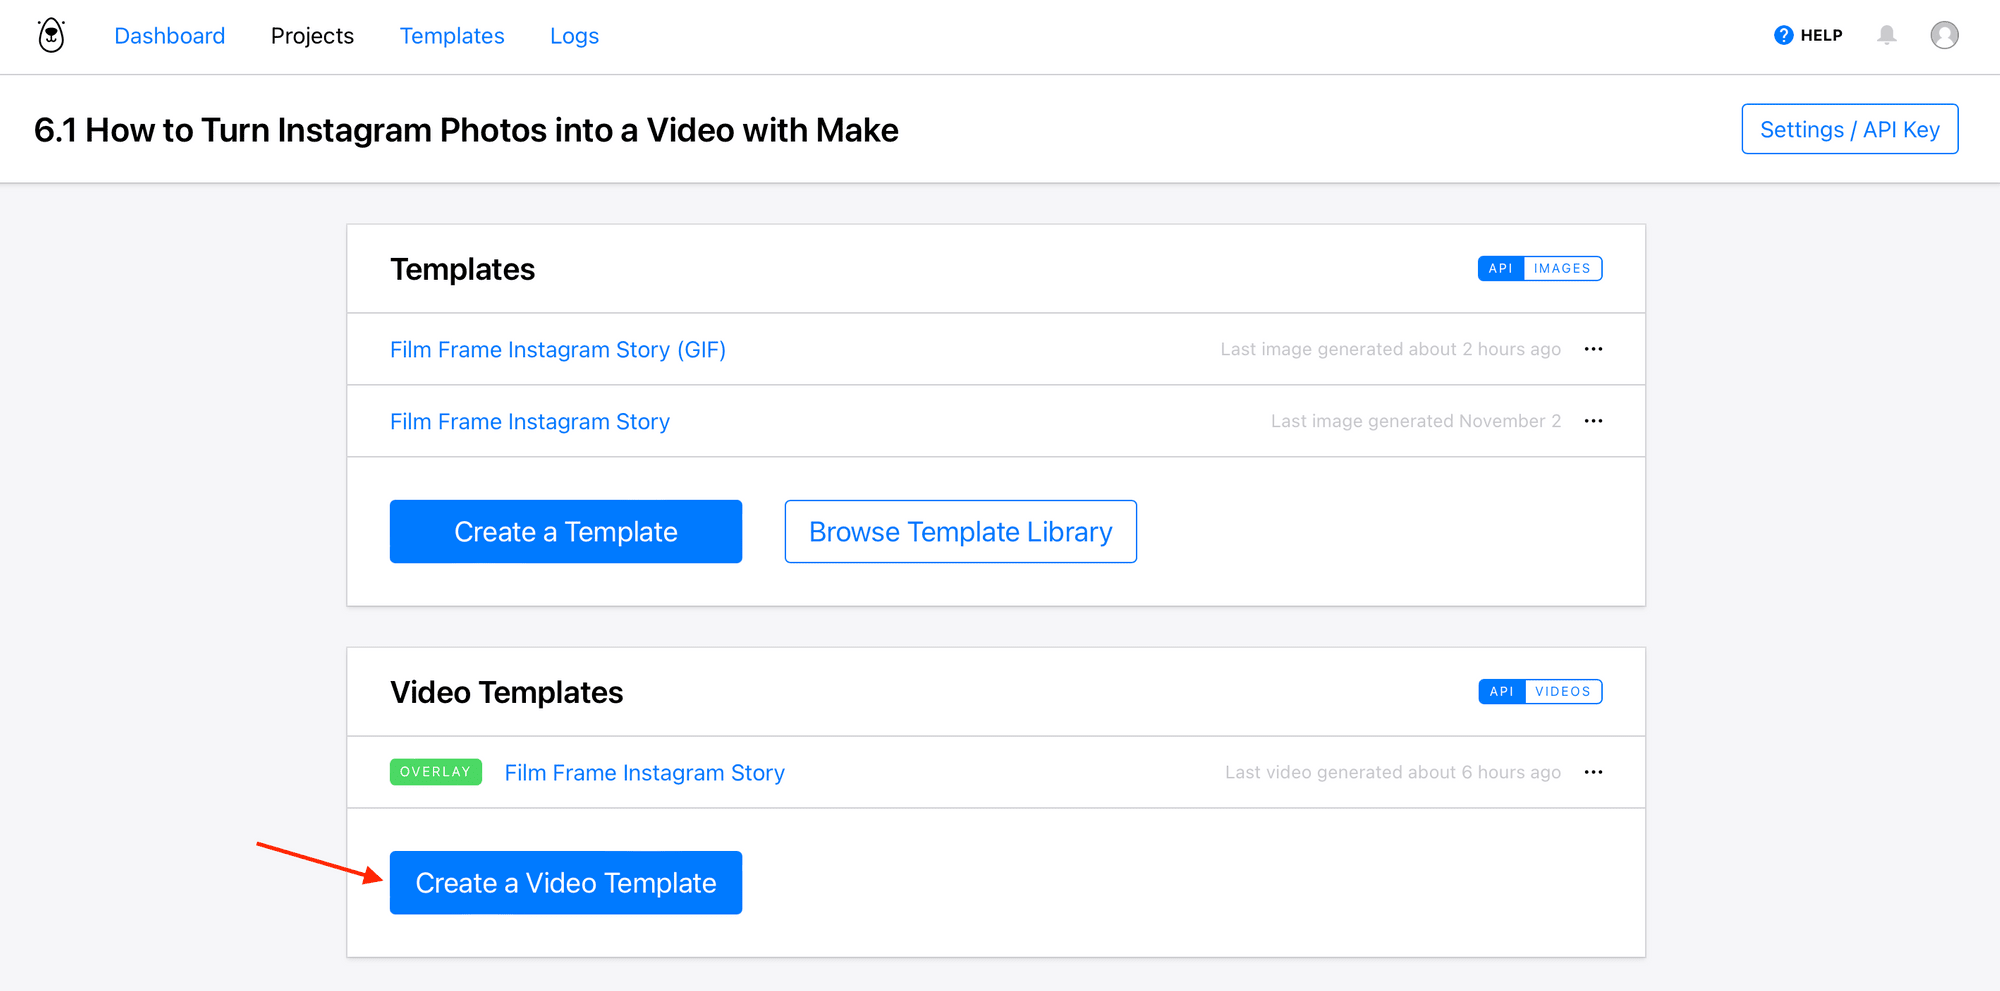This screenshot has width=2000, height=991.
Task: Open the notification bell
Action: pos(1888,35)
